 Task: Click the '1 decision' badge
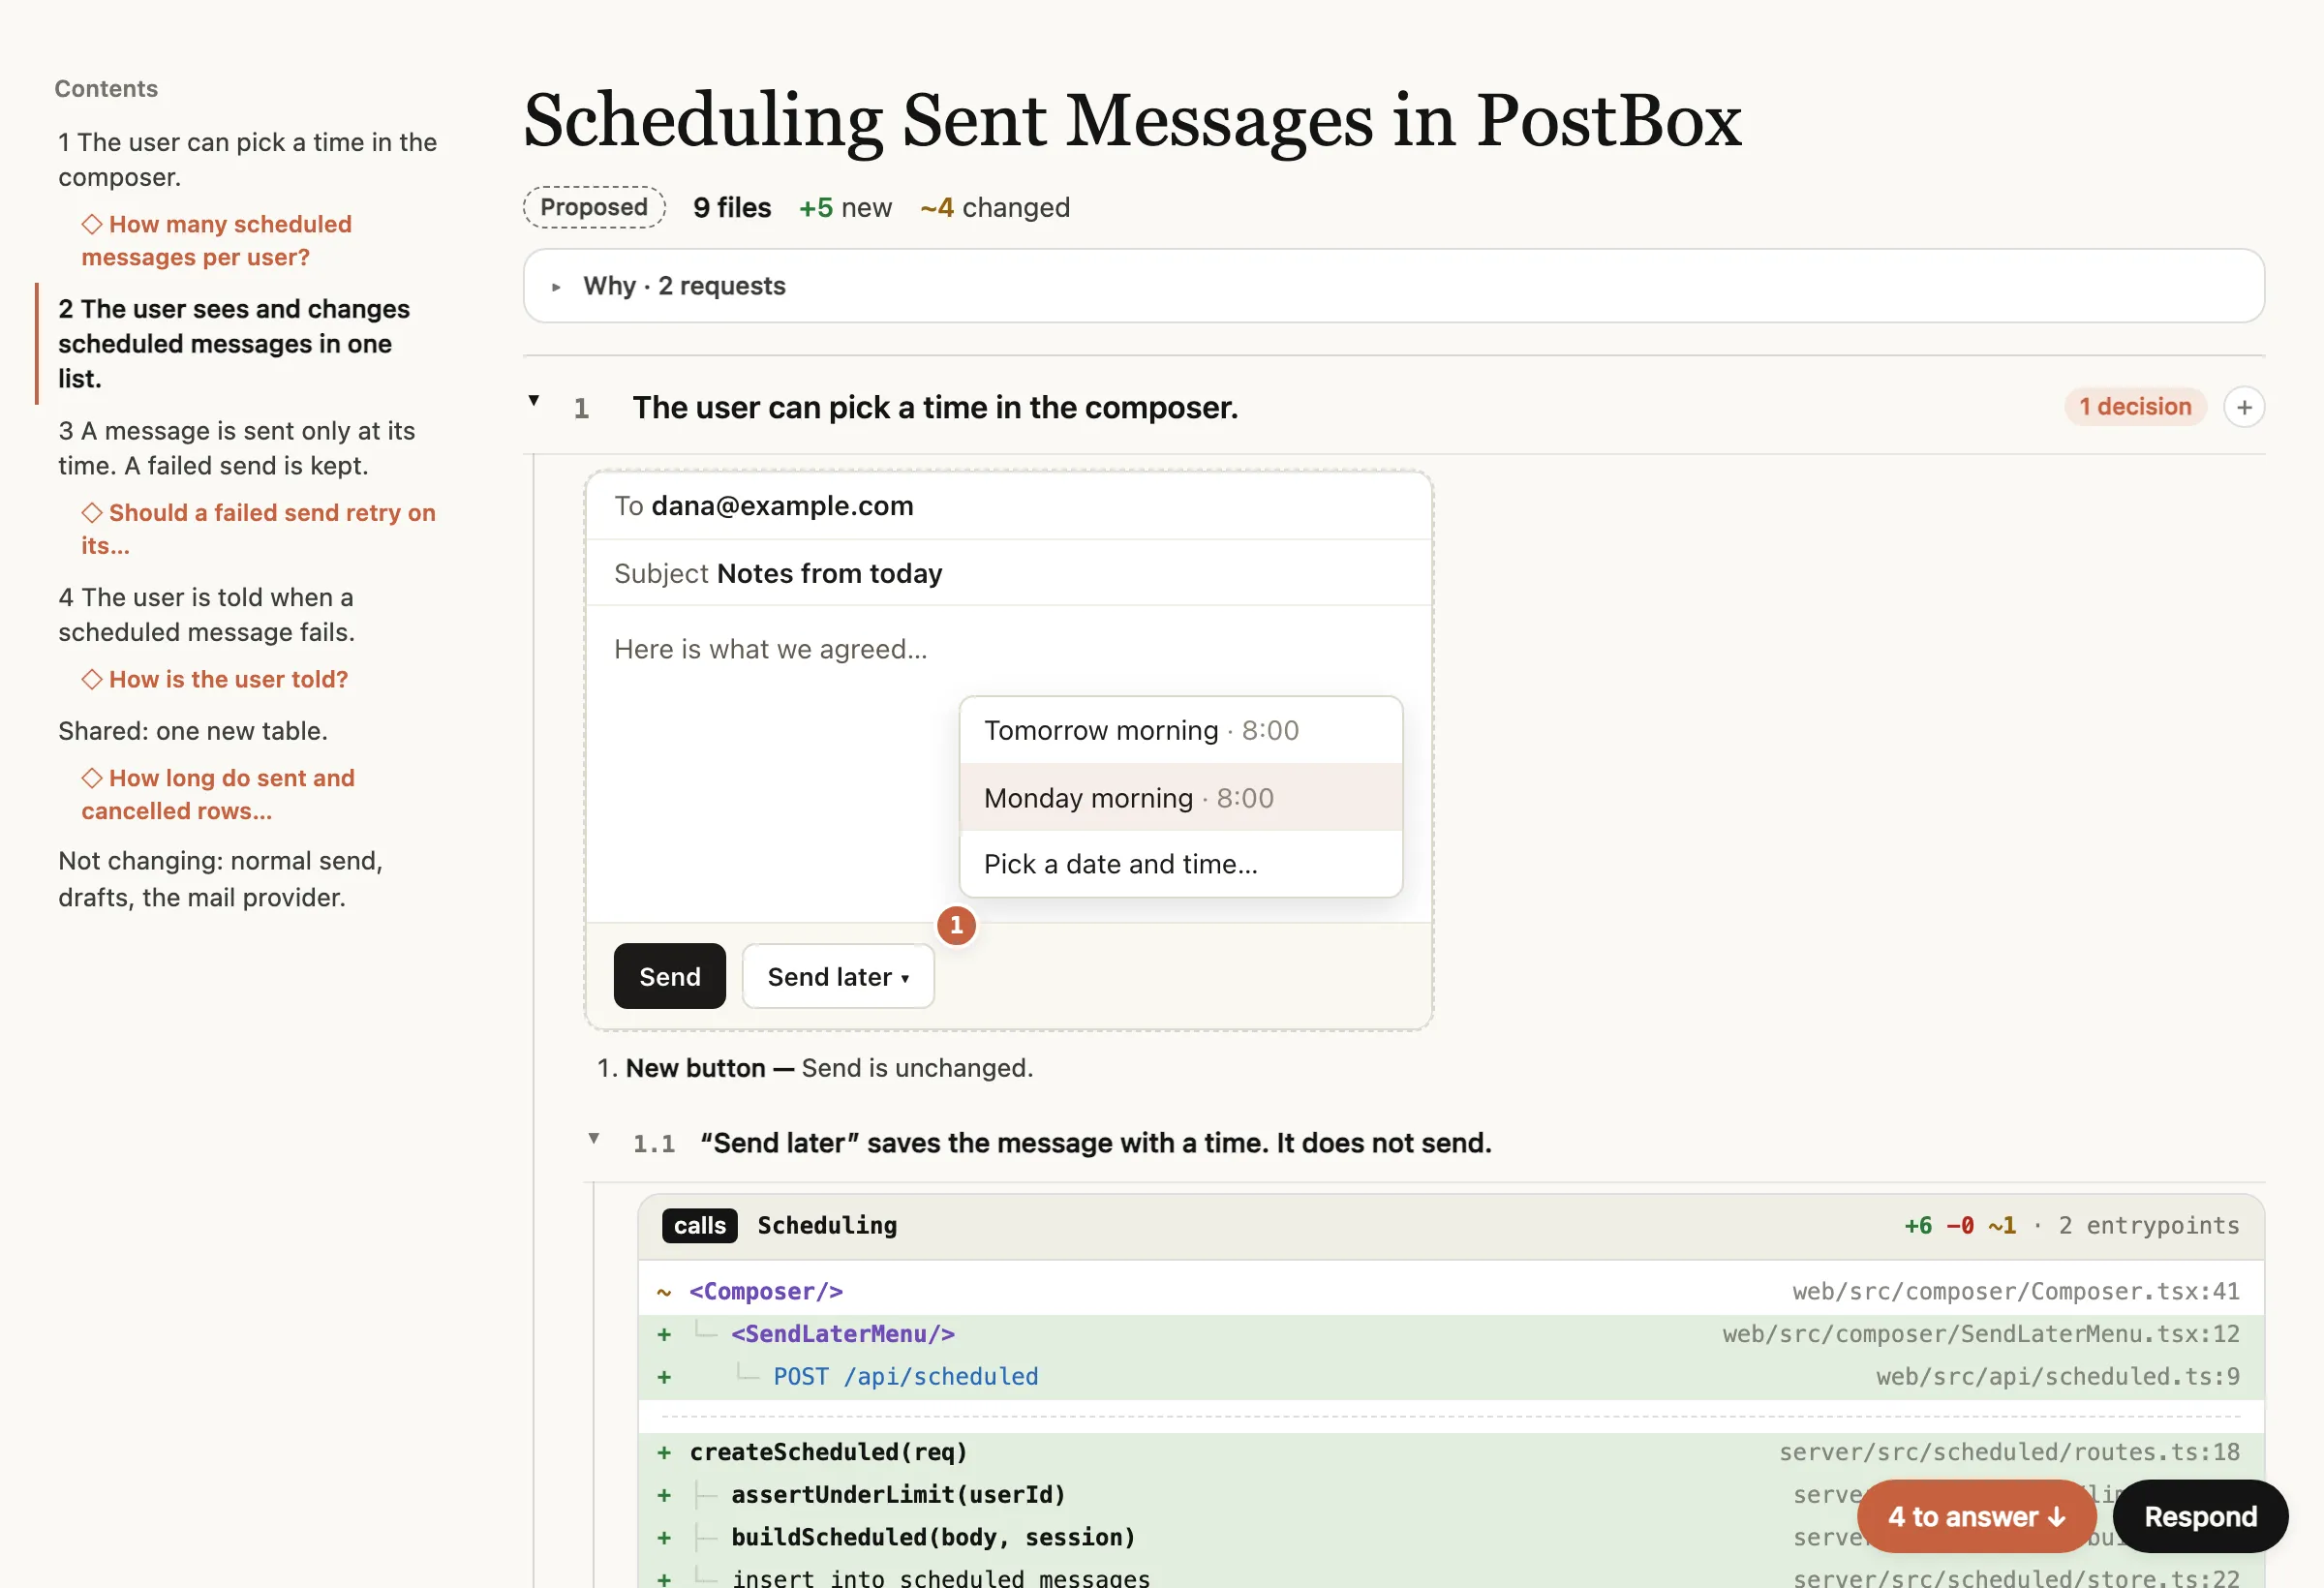[2135, 407]
